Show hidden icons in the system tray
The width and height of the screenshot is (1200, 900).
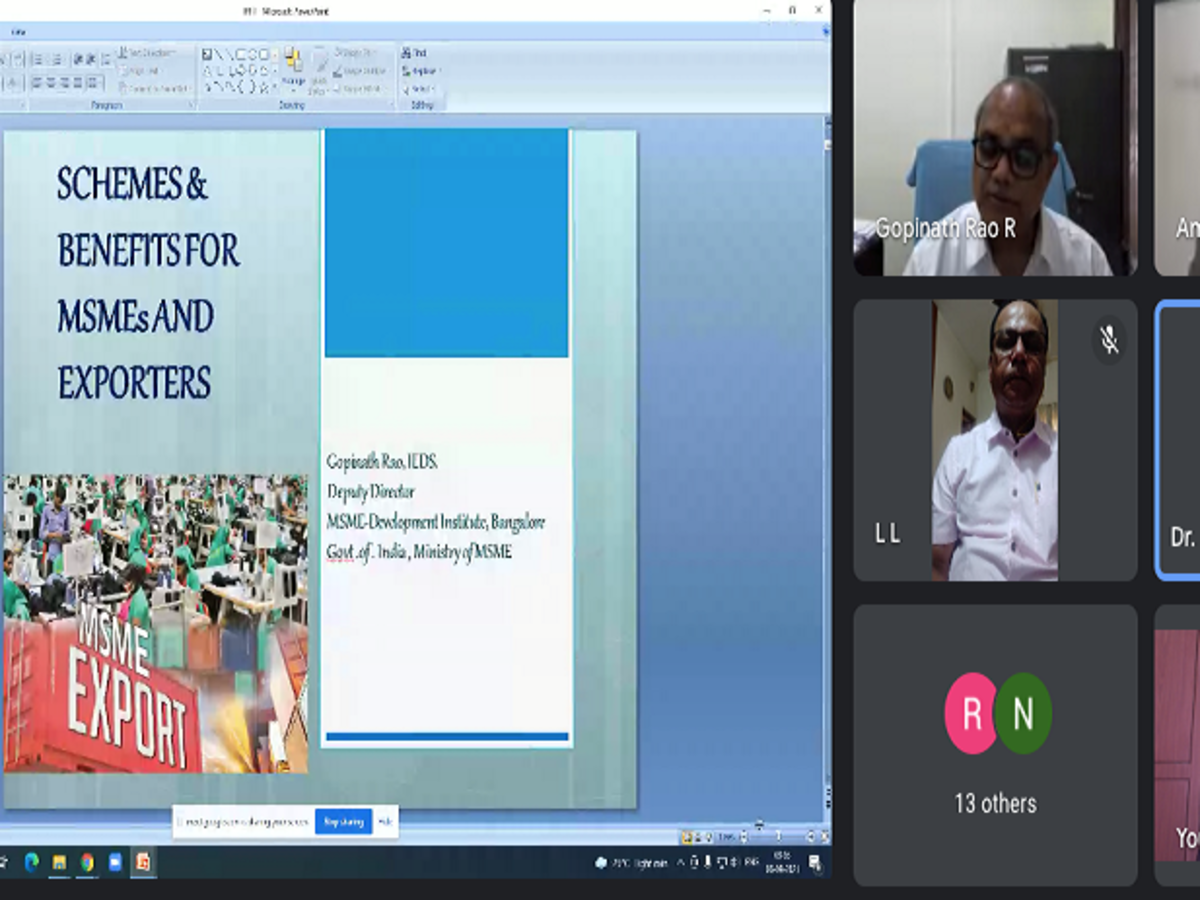pos(681,863)
